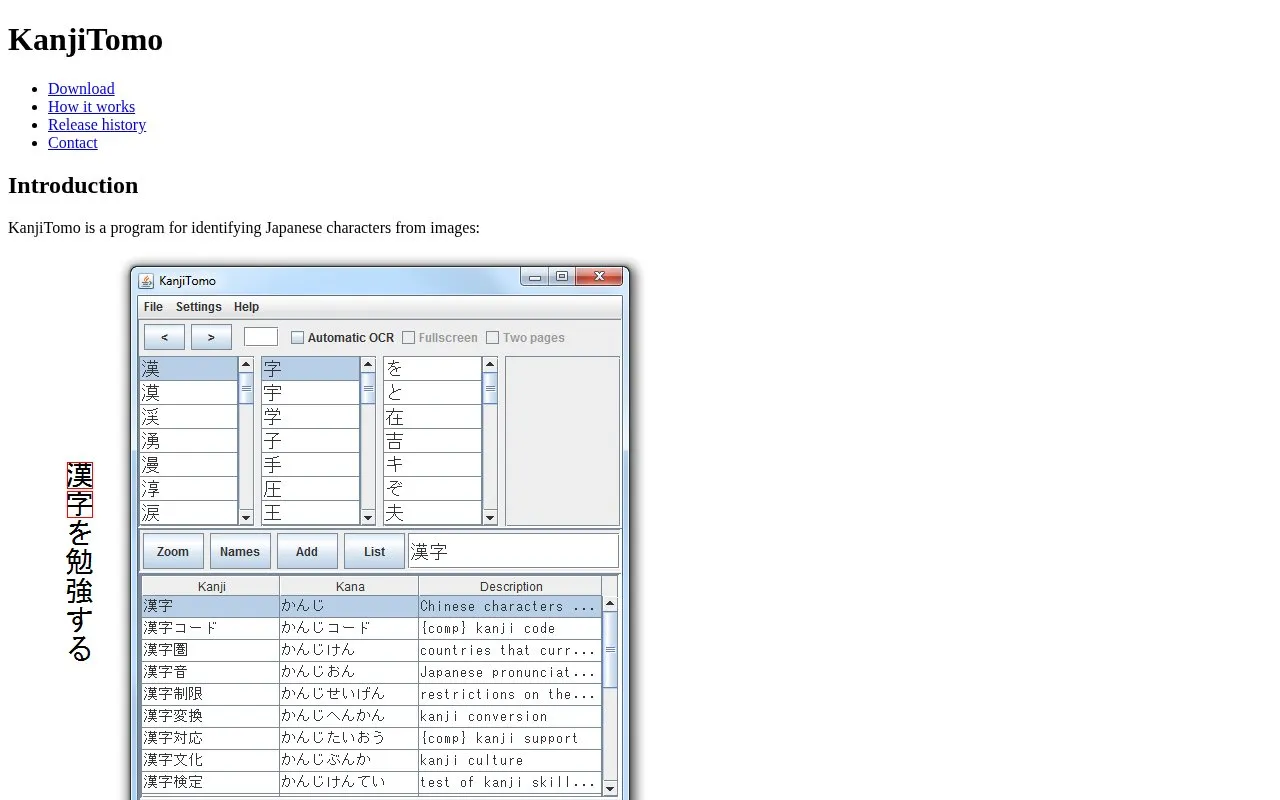Close the KanjiTomo window
Viewport: 1280px width, 800px height.
coord(600,277)
